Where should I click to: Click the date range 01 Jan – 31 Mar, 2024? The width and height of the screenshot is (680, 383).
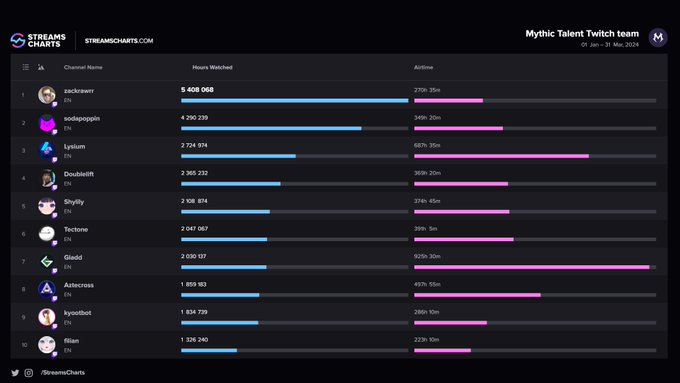[610, 45]
